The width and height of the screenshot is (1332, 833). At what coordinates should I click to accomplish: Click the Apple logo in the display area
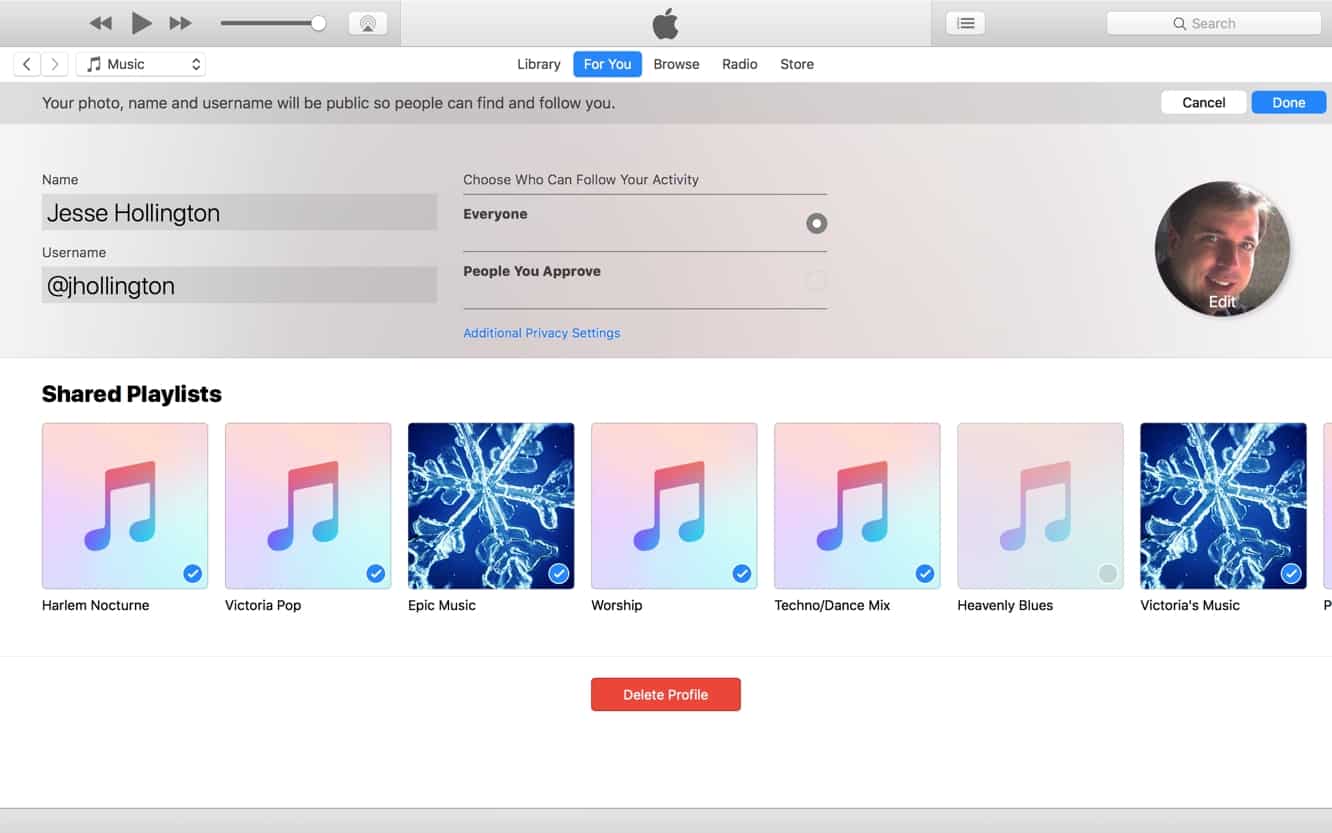coord(665,23)
